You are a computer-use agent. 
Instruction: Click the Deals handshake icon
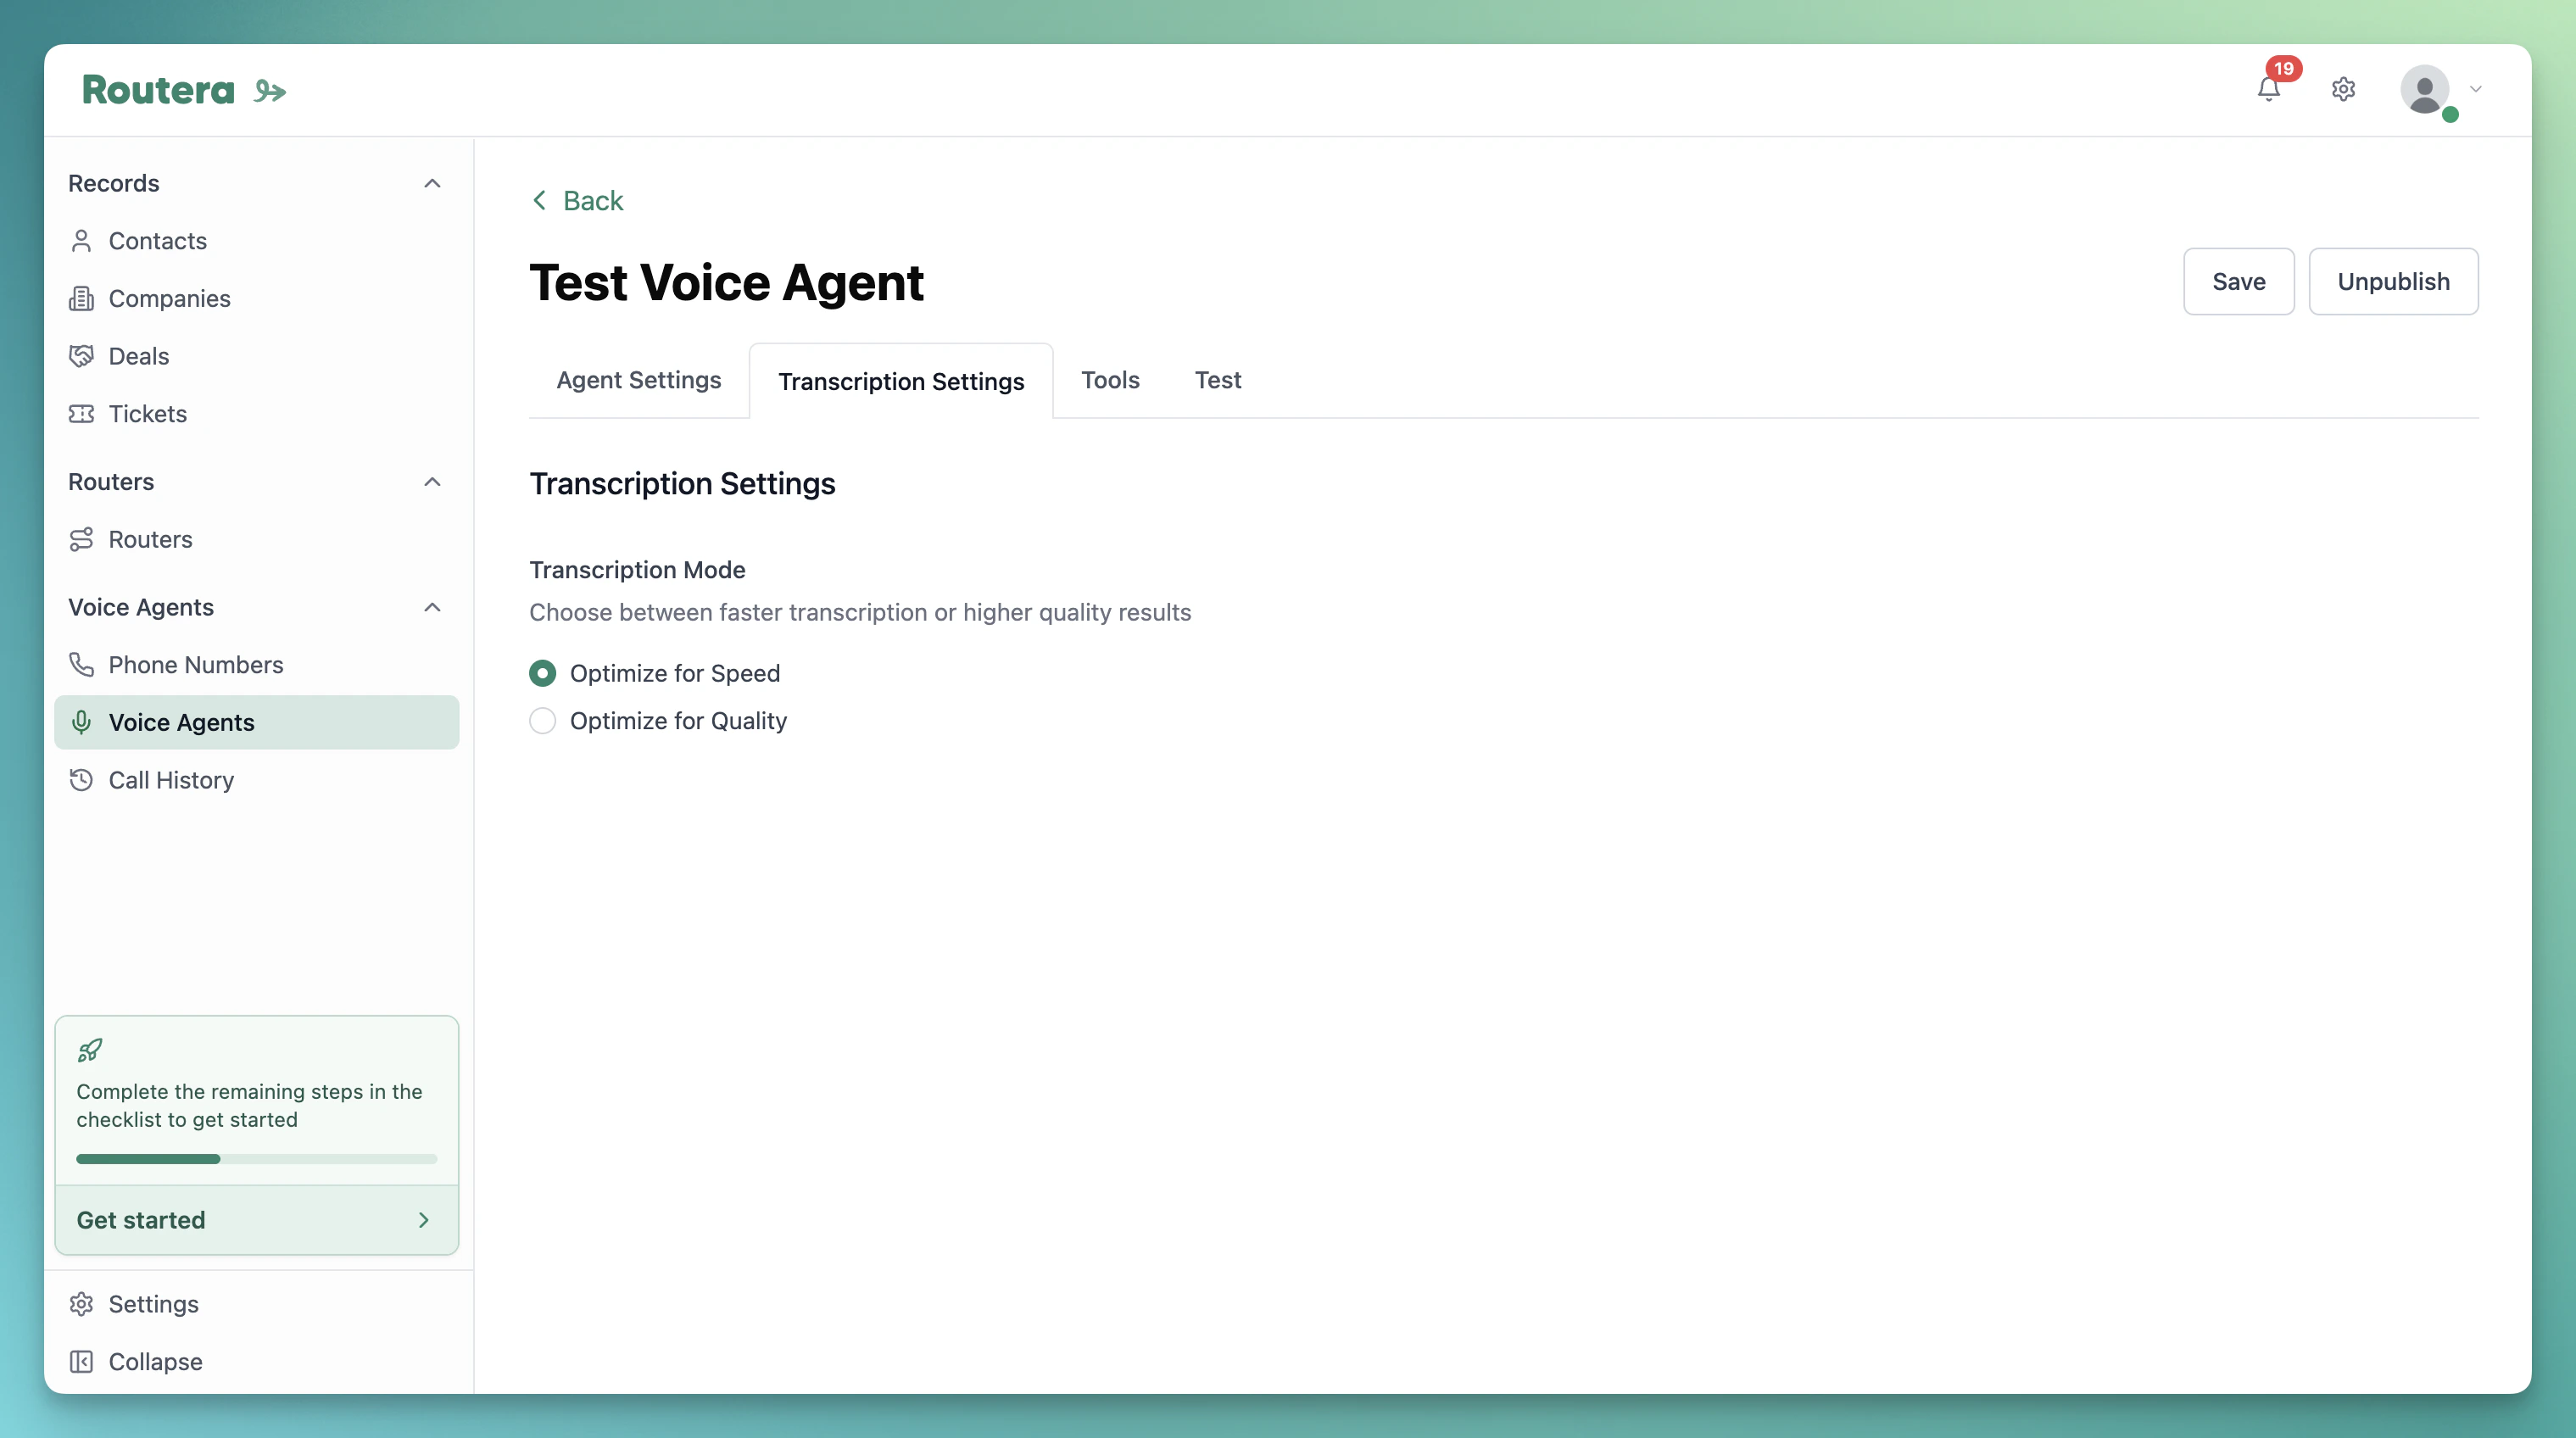pyautogui.click(x=81, y=356)
